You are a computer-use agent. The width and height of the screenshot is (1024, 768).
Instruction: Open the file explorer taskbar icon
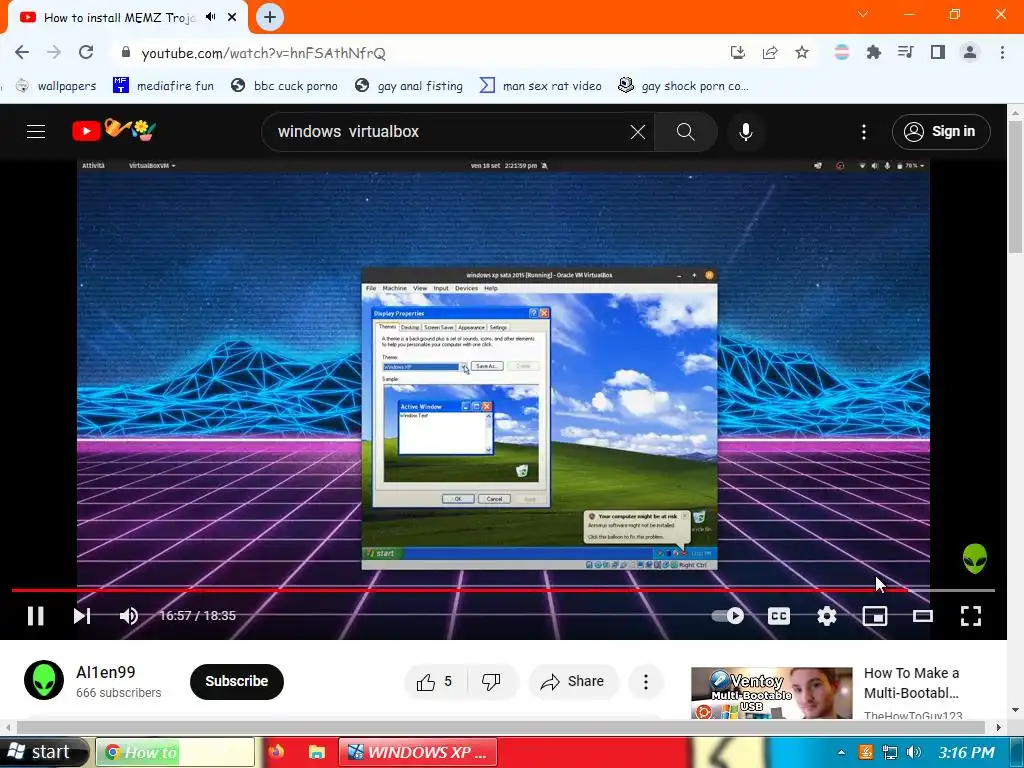317,752
